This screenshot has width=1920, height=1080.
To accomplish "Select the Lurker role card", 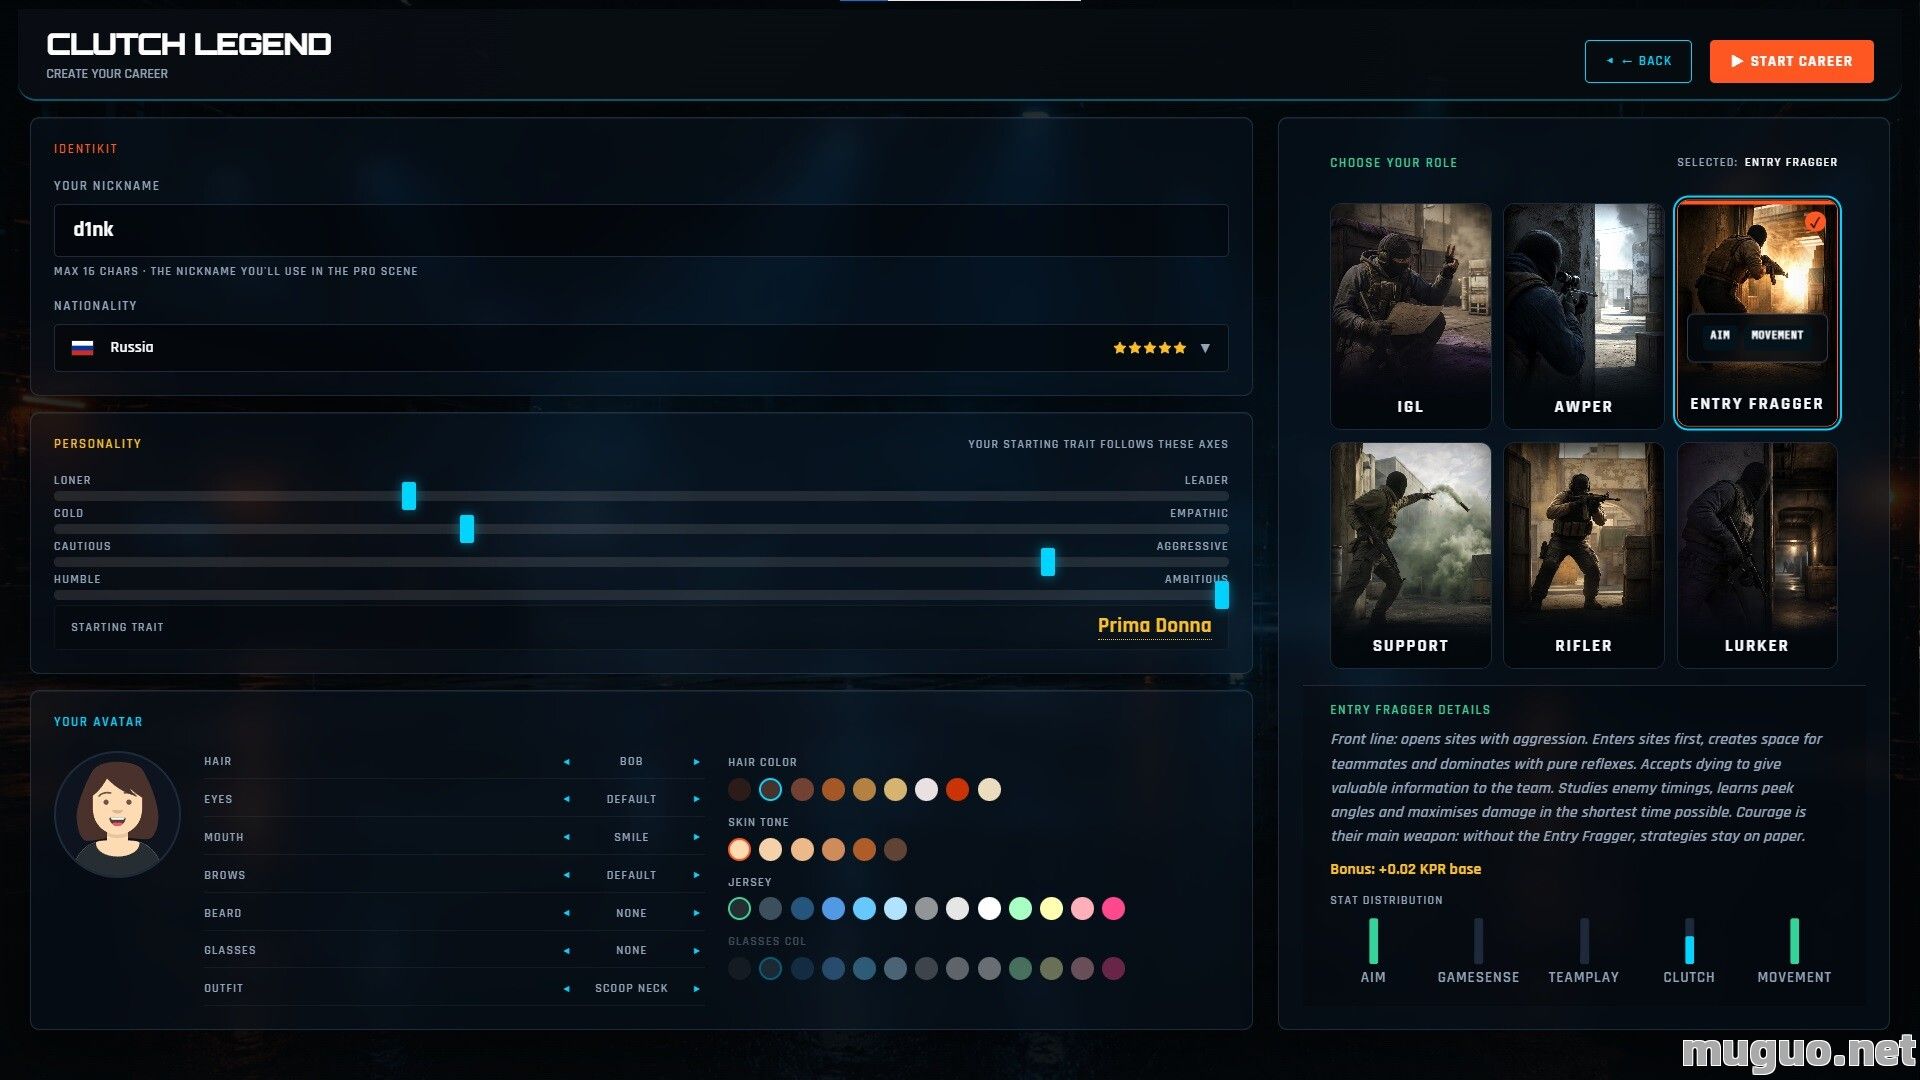I will (x=1757, y=555).
